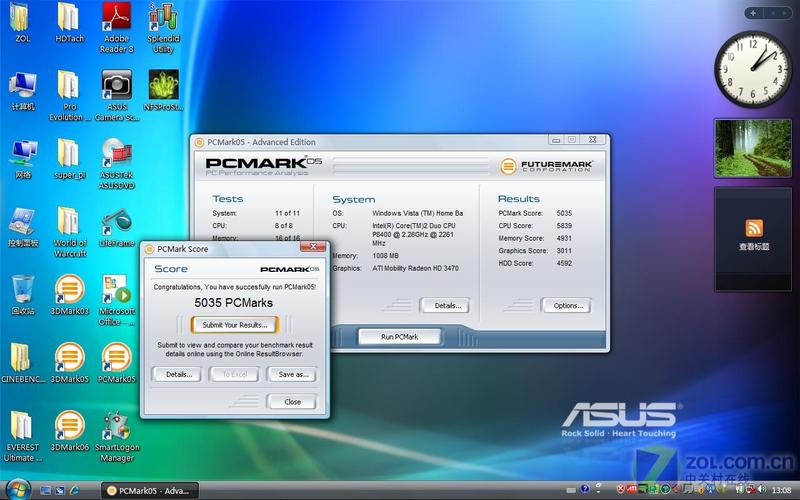This screenshot has width=800, height=500.
Task: Click System tests '11 of 11' text
Action: tap(287, 213)
